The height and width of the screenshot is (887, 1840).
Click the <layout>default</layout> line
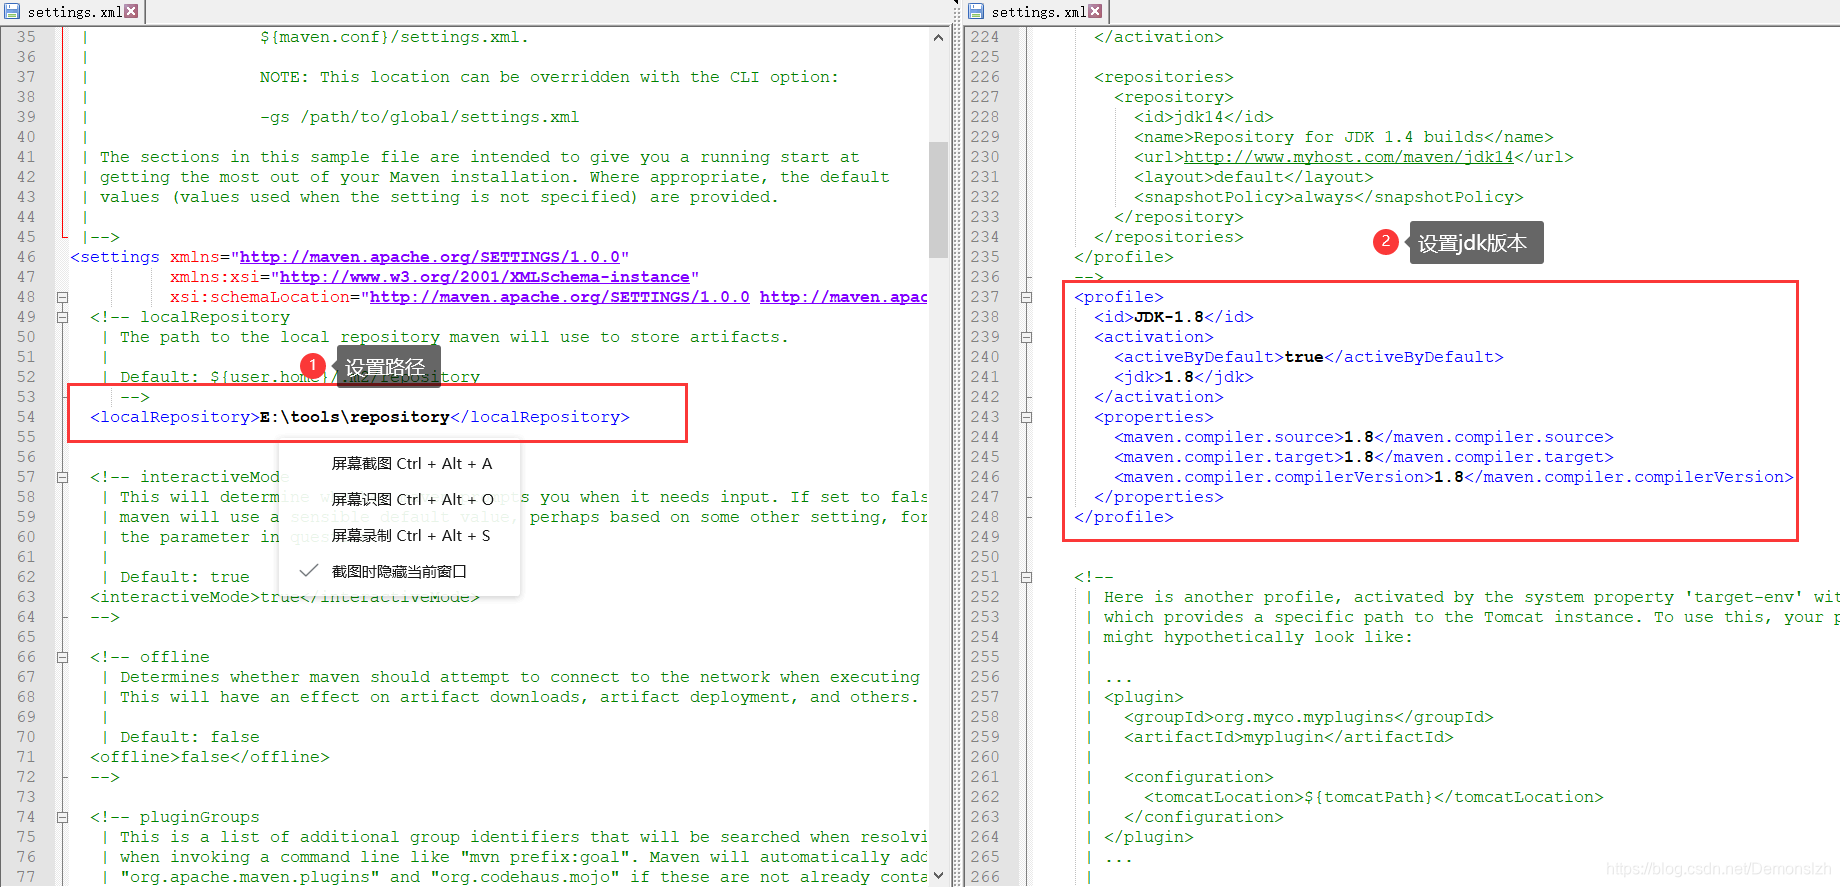pyautogui.click(x=1254, y=177)
